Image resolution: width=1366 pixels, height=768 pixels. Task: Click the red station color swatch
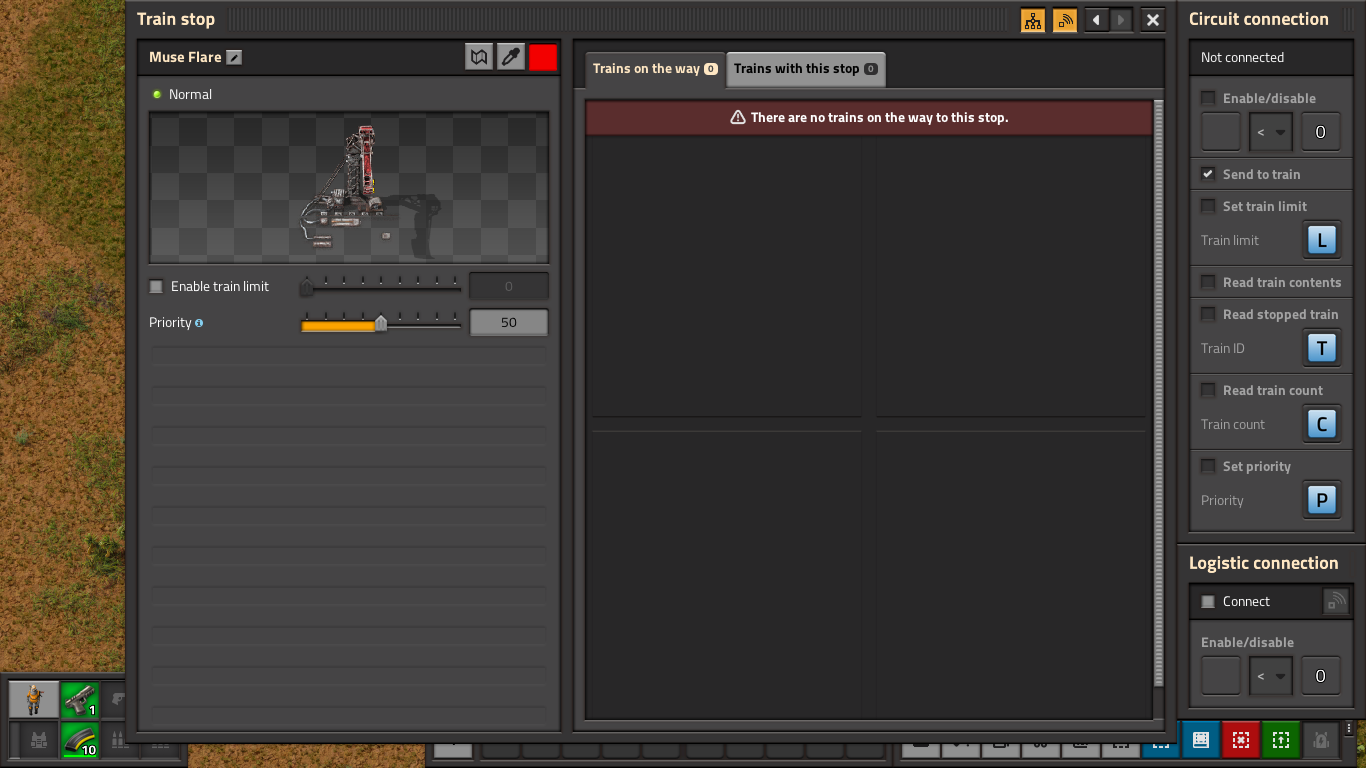543,57
